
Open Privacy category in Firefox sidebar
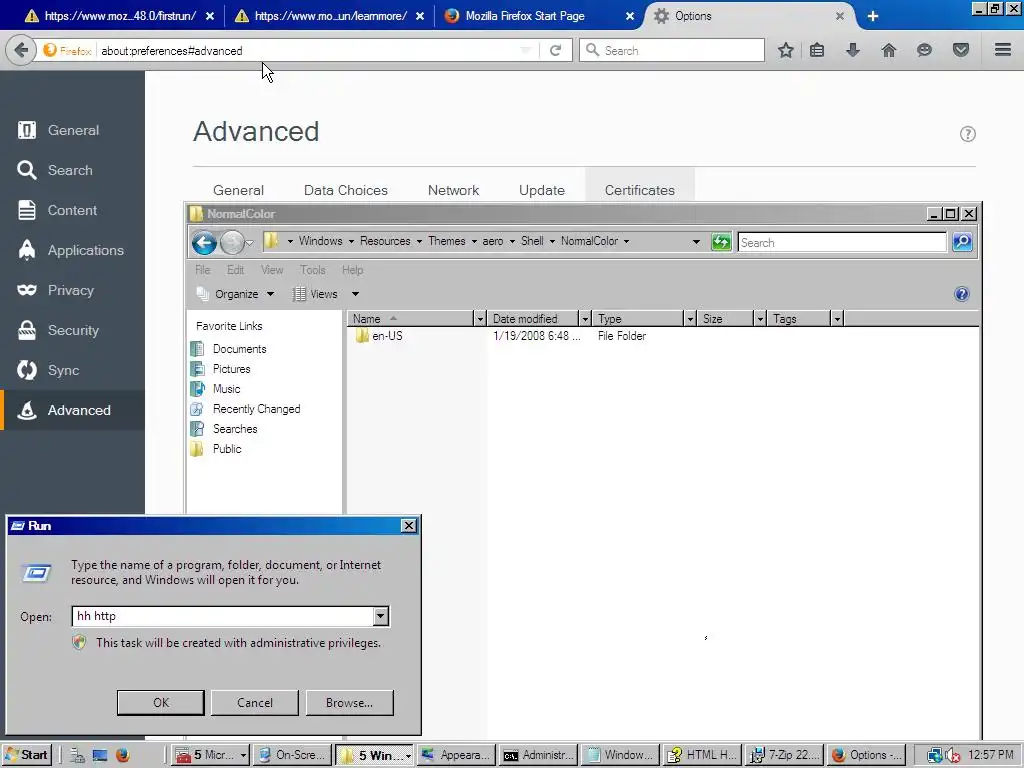[72, 290]
